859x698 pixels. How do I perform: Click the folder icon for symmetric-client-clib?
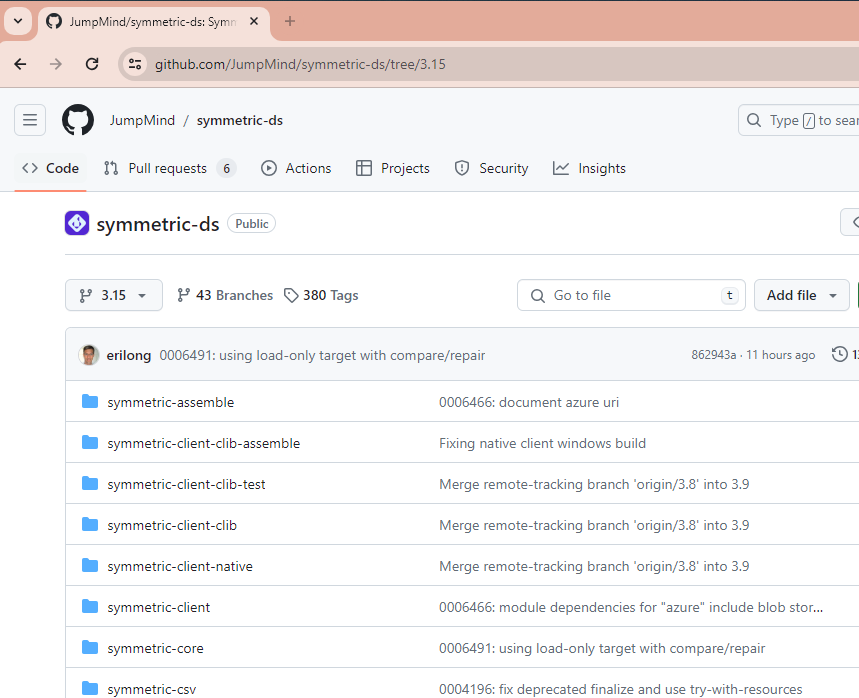[x=90, y=525]
